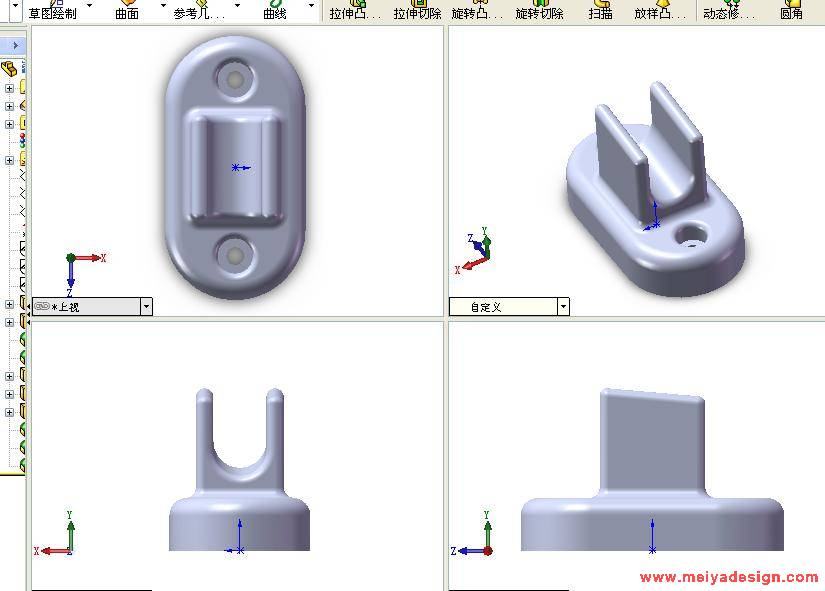Toggle the linked-view icon beside *上视
825x591 pixels.
pos(41,307)
